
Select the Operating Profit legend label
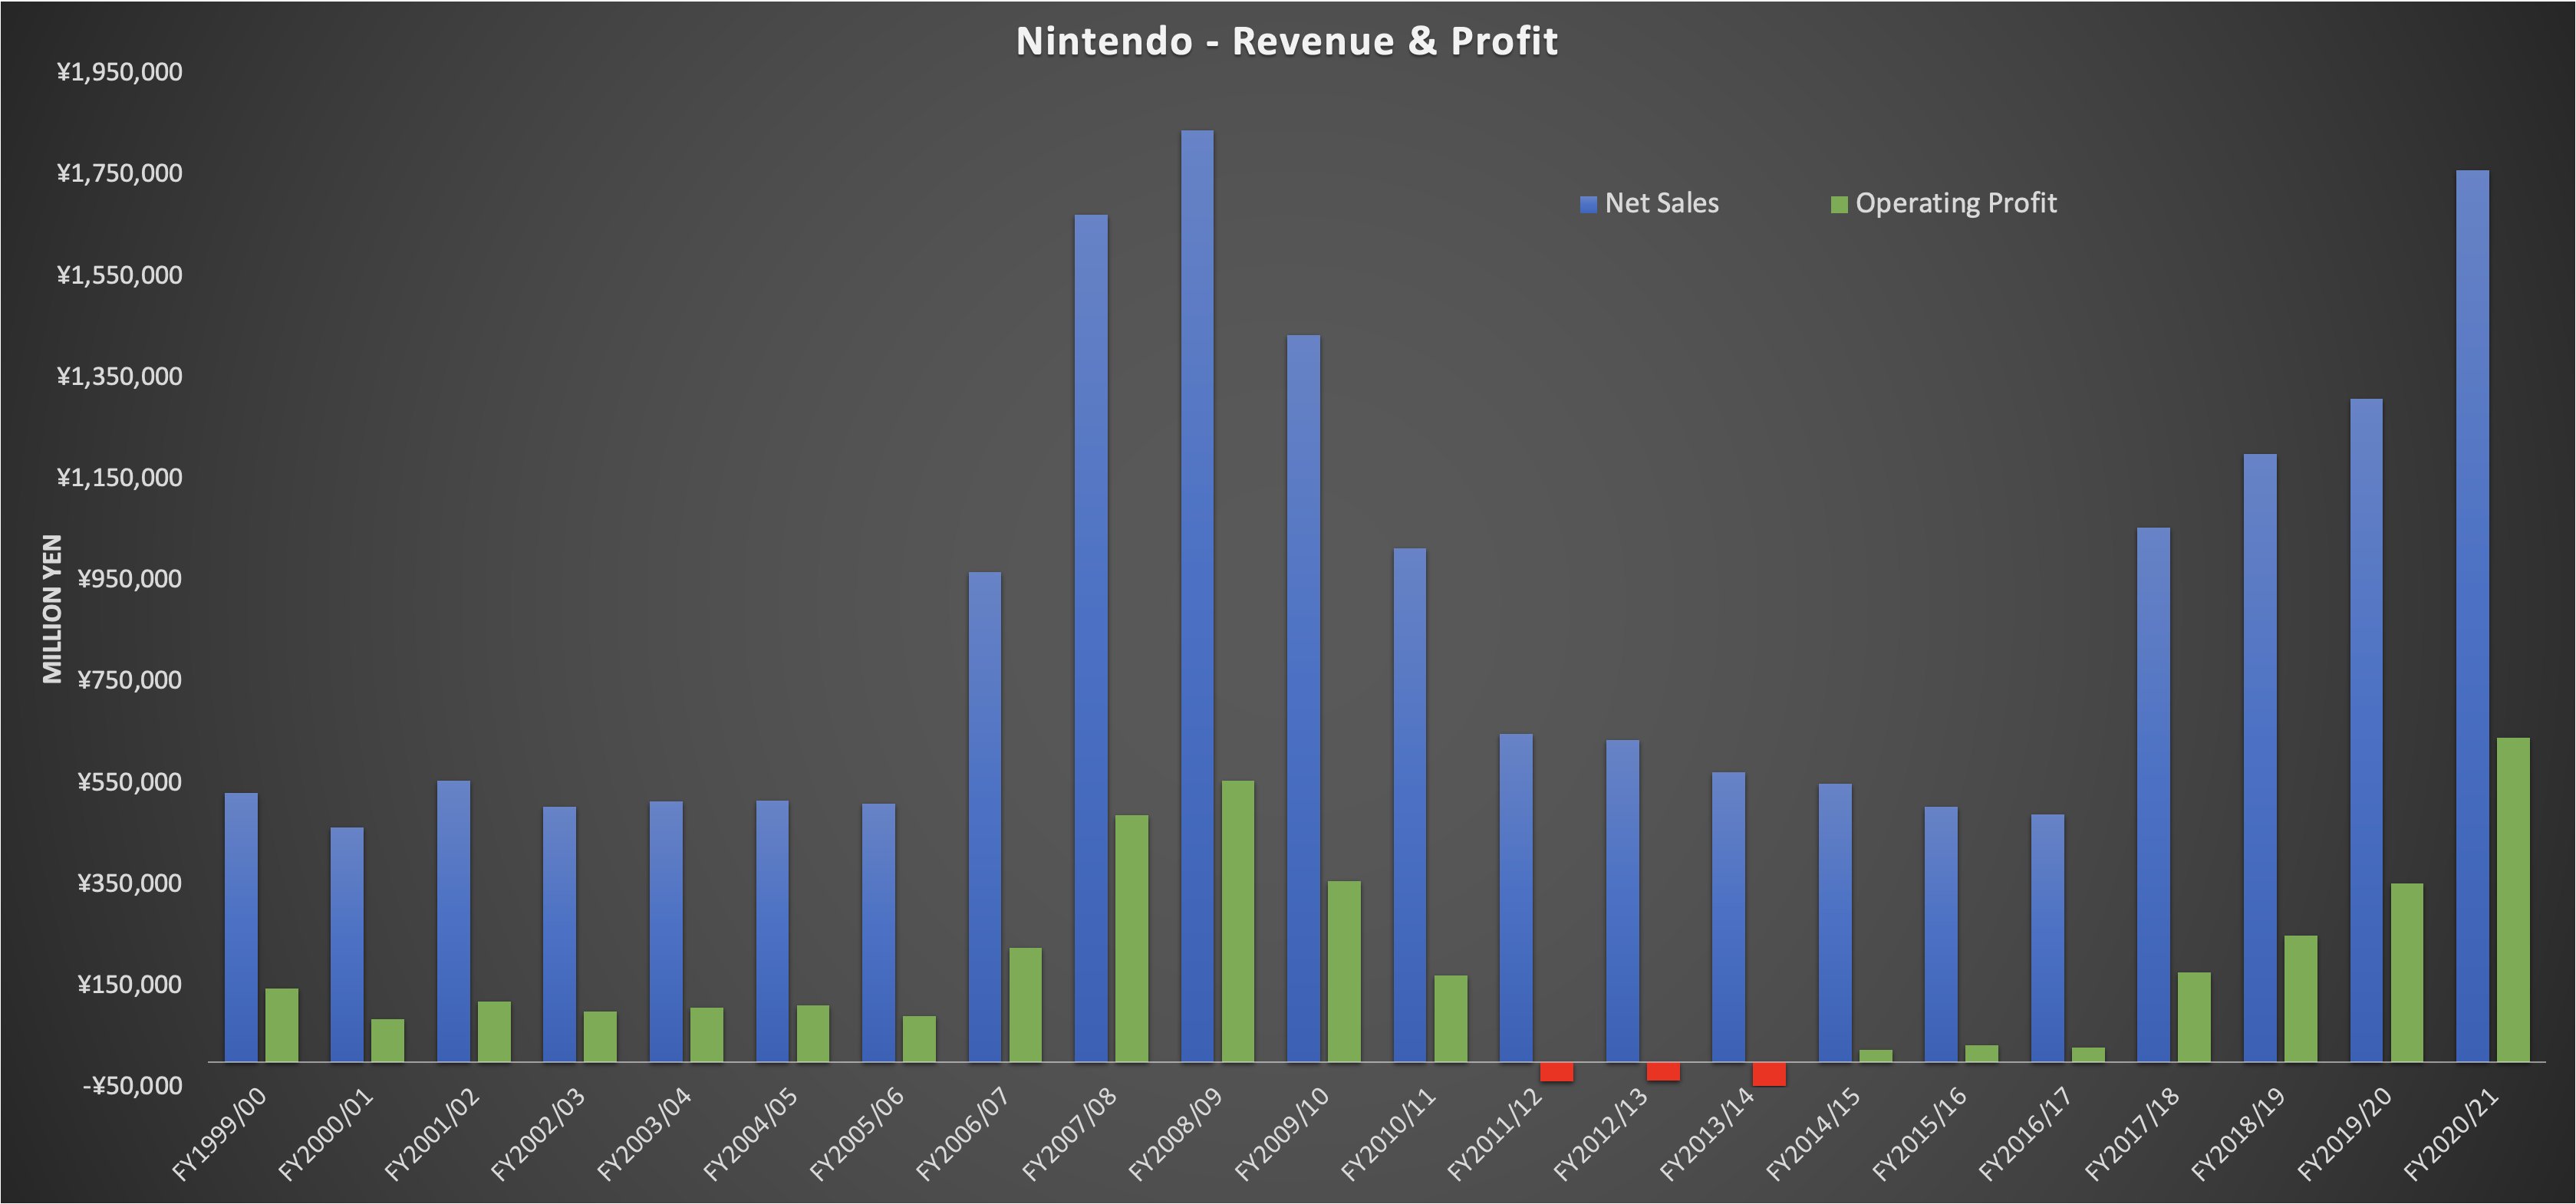click(x=1956, y=203)
